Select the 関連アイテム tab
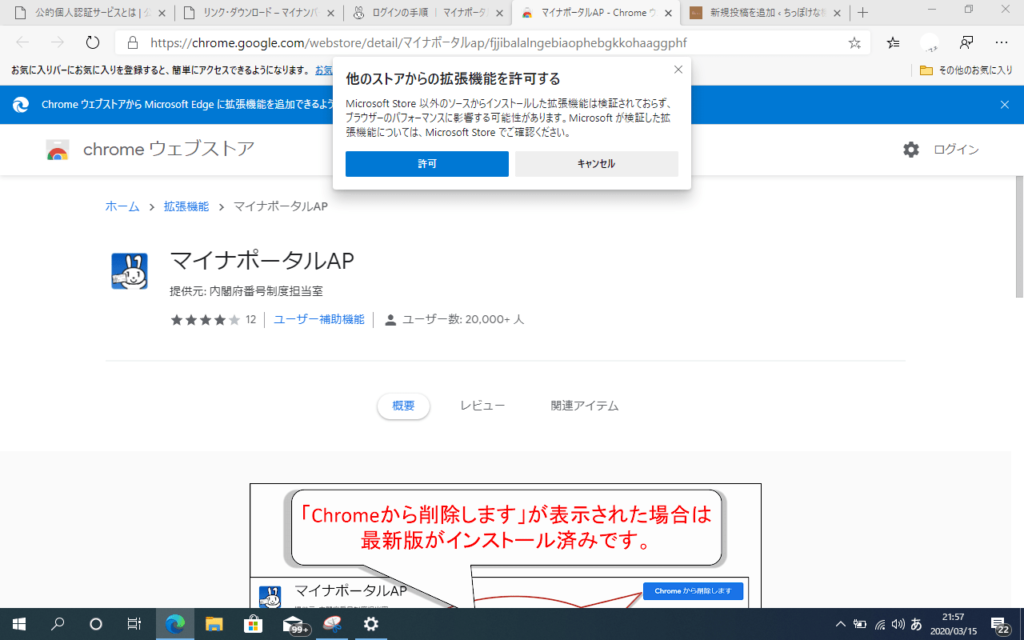 pos(584,406)
